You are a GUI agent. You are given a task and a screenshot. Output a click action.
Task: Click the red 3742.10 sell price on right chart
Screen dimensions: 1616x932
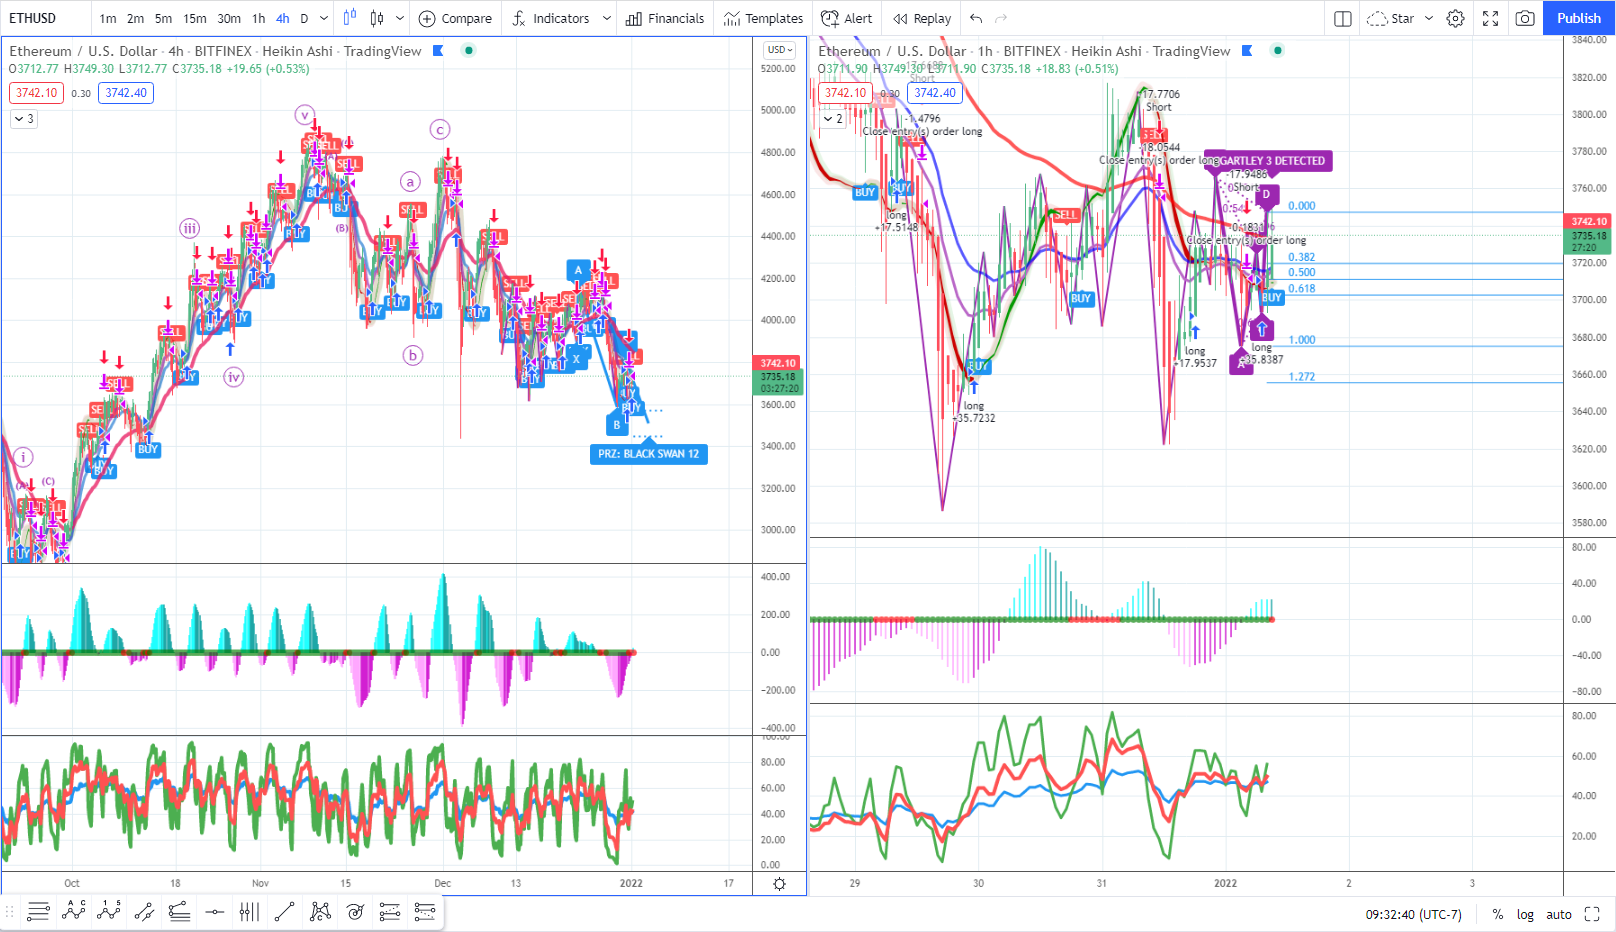pyautogui.click(x=846, y=93)
